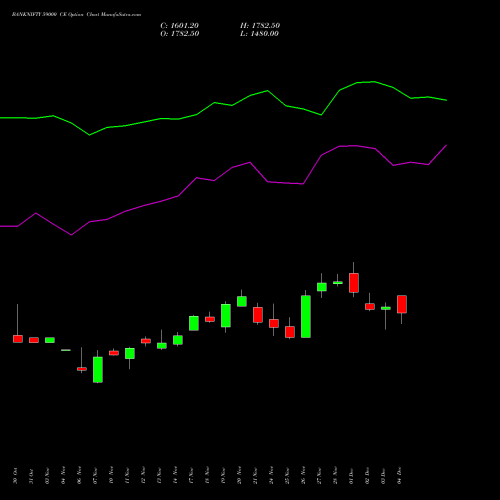The image size is (500, 500).
Task: Click the red candle above 30 Oct
Action: tap(18, 339)
